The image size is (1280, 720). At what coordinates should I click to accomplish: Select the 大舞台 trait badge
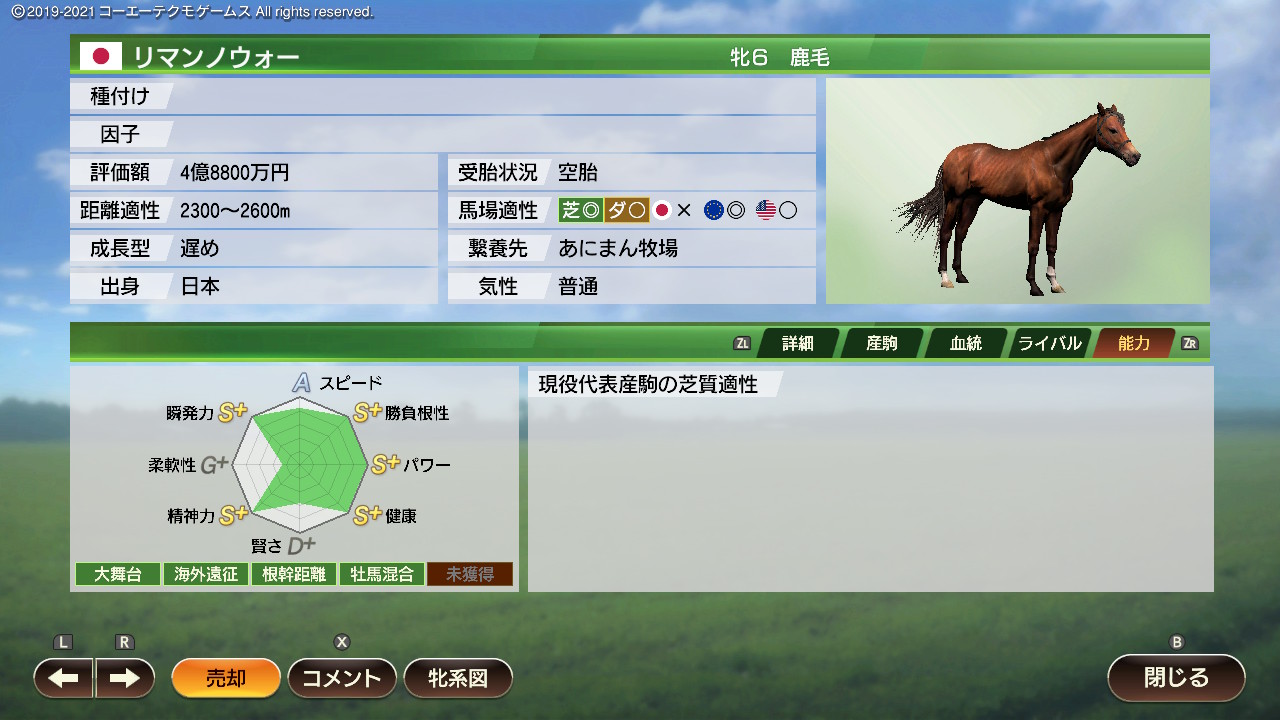coord(118,574)
